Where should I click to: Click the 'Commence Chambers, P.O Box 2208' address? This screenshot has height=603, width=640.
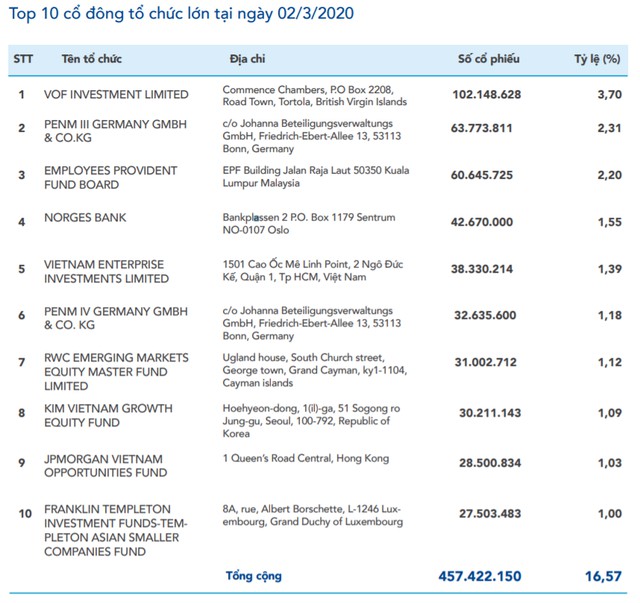[315, 96]
